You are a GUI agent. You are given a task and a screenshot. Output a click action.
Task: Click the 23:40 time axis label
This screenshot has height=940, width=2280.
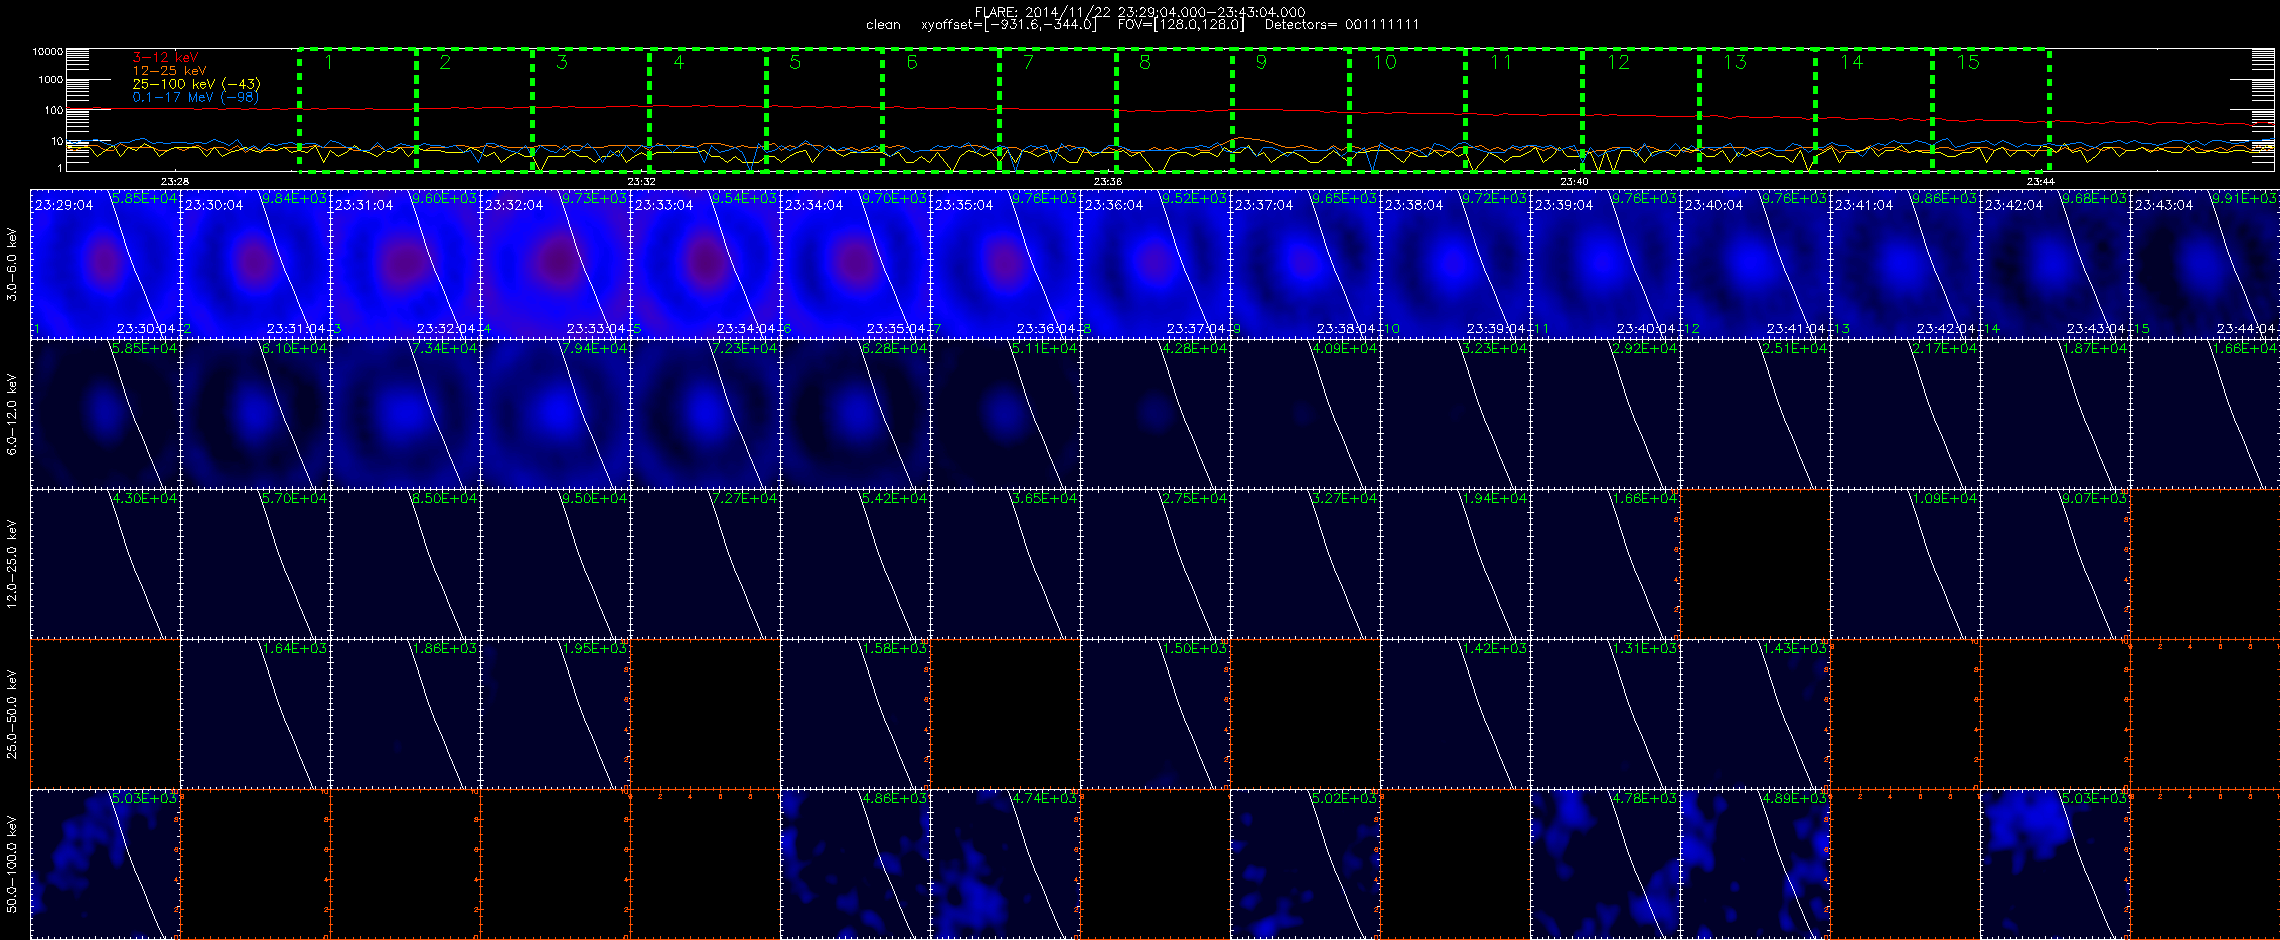[1574, 182]
